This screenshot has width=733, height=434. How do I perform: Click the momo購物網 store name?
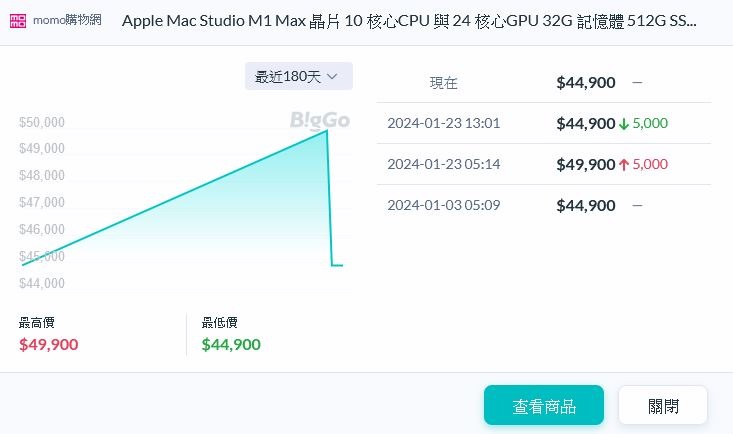pyautogui.click(x=67, y=20)
